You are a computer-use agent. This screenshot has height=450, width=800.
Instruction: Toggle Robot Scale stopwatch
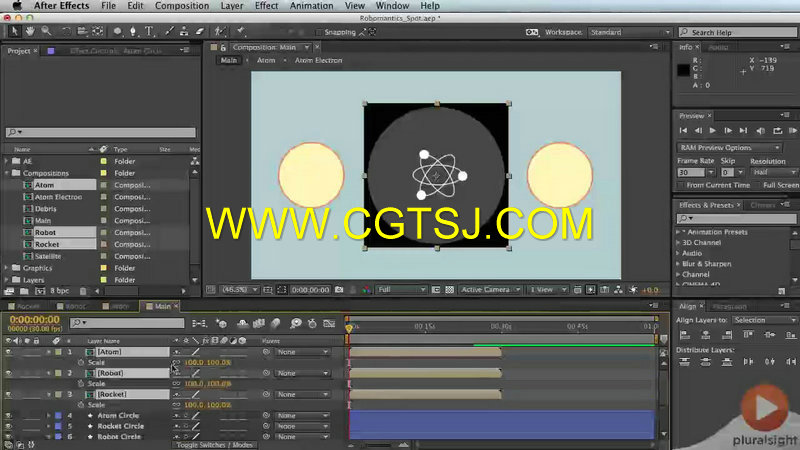pyautogui.click(x=81, y=384)
